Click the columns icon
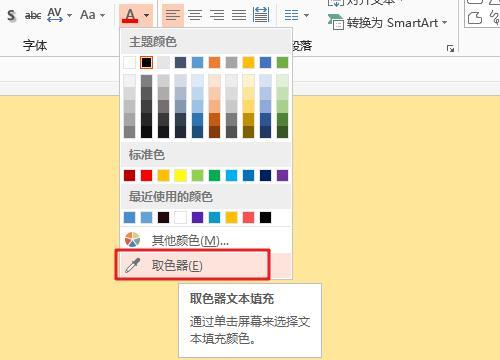Viewport: 500px width, 360px height. (292, 15)
